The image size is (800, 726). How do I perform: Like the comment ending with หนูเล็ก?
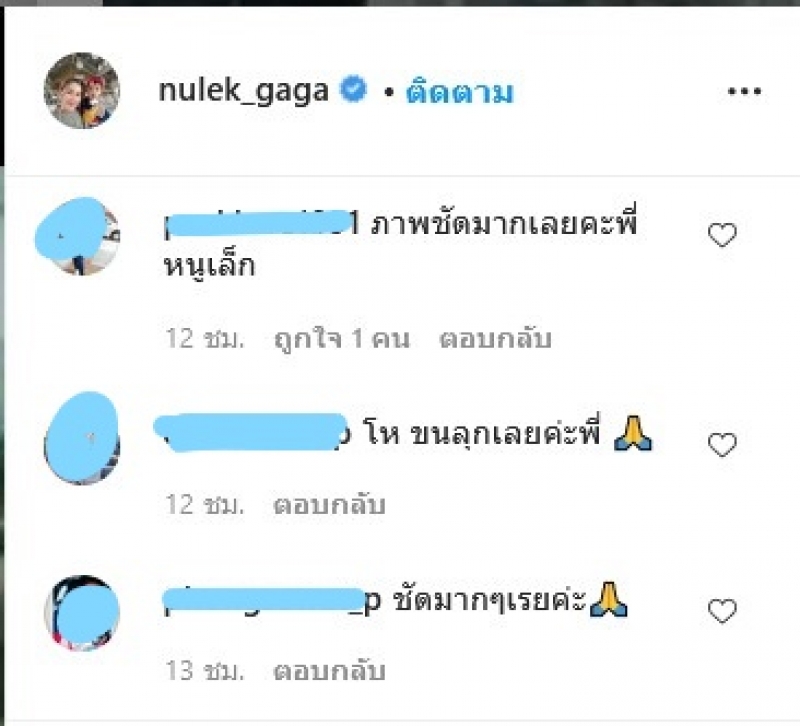tap(722, 235)
